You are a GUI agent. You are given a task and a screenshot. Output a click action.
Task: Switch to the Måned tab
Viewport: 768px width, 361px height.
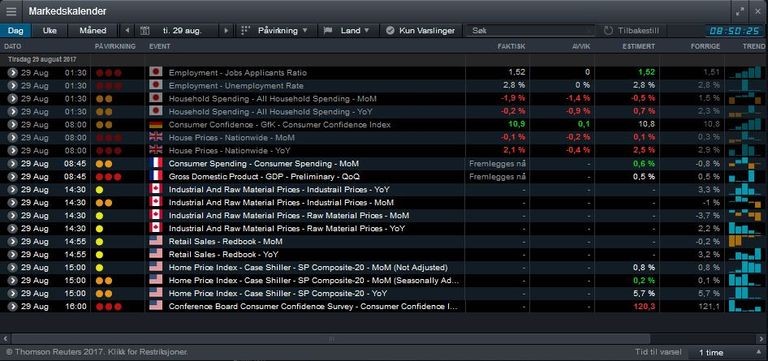[93, 30]
